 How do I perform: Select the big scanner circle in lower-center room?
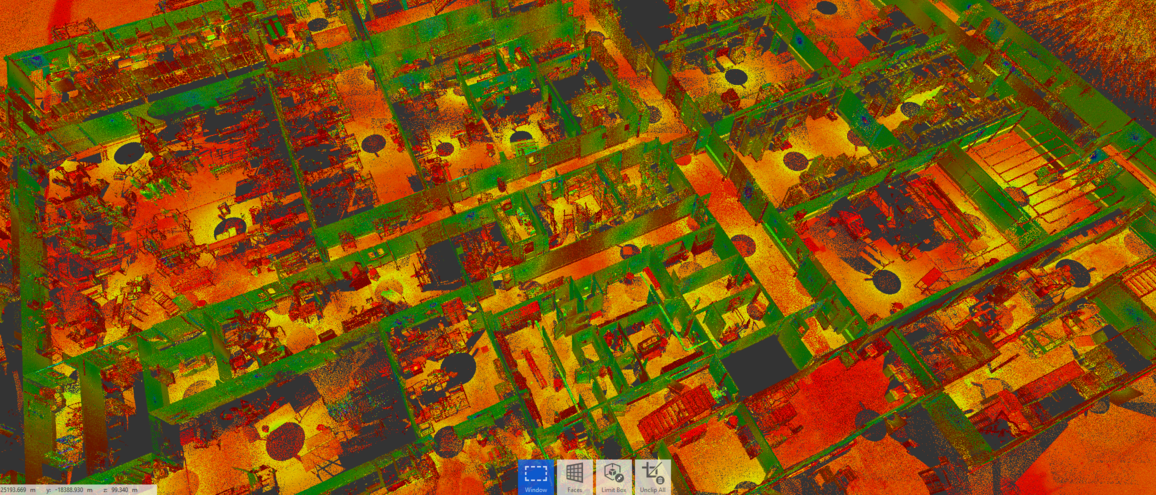pos(458,367)
